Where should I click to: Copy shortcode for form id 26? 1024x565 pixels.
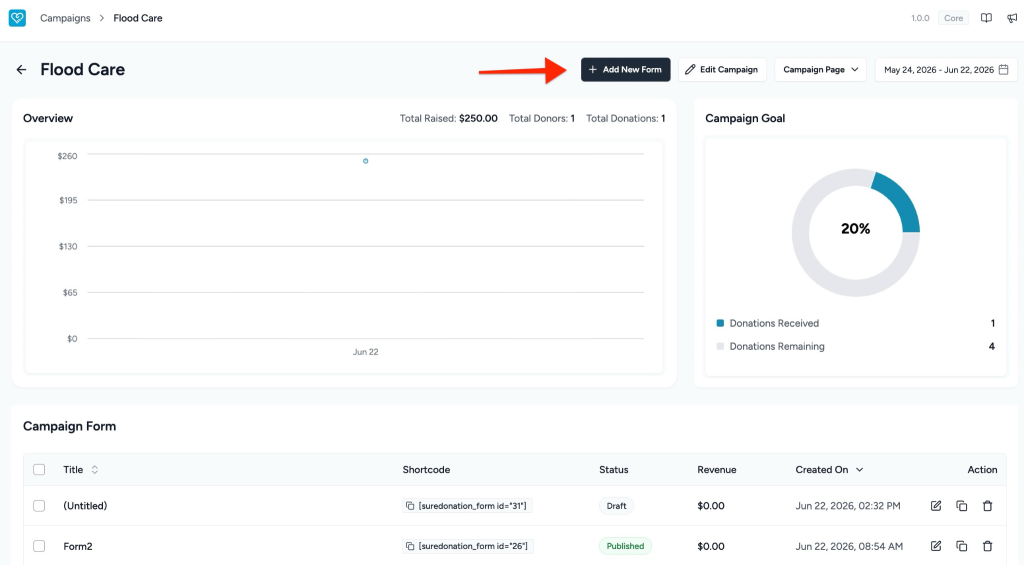pyautogui.click(x=409, y=546)
